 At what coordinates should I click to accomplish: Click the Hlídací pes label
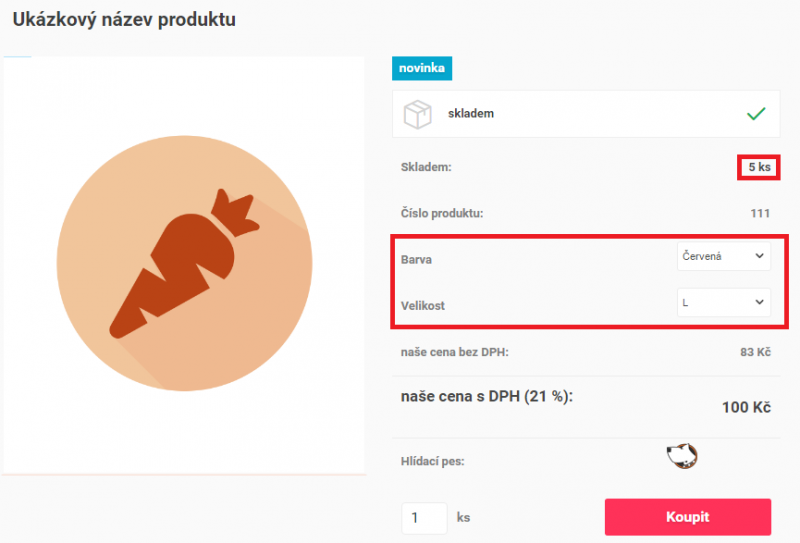(433, 461)
